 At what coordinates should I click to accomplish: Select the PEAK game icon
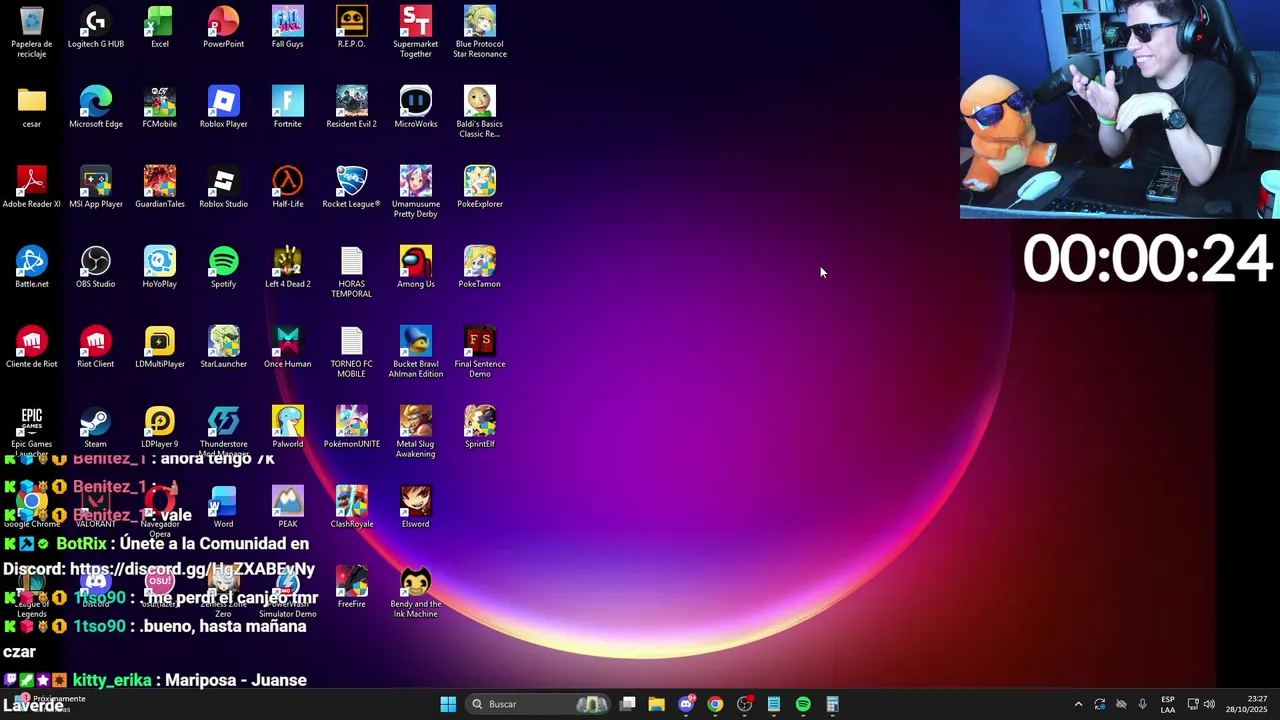288,508
